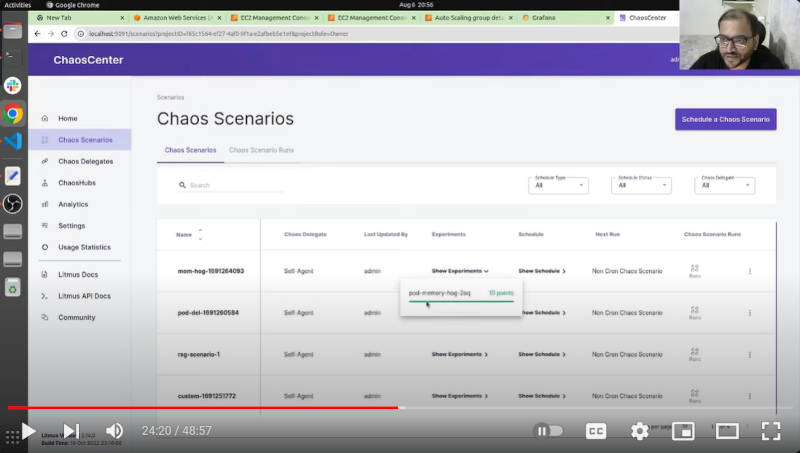800x453 pixels.
Task: Open OBS Studio from Ubuntu dock
Action: tap(13, 204)
